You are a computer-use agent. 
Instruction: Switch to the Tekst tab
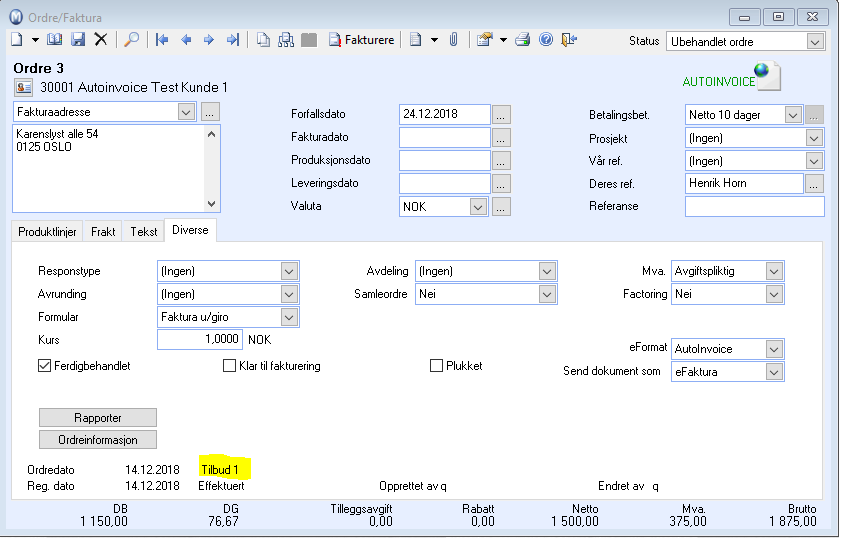pyautogui.click(x=144, y=231)
